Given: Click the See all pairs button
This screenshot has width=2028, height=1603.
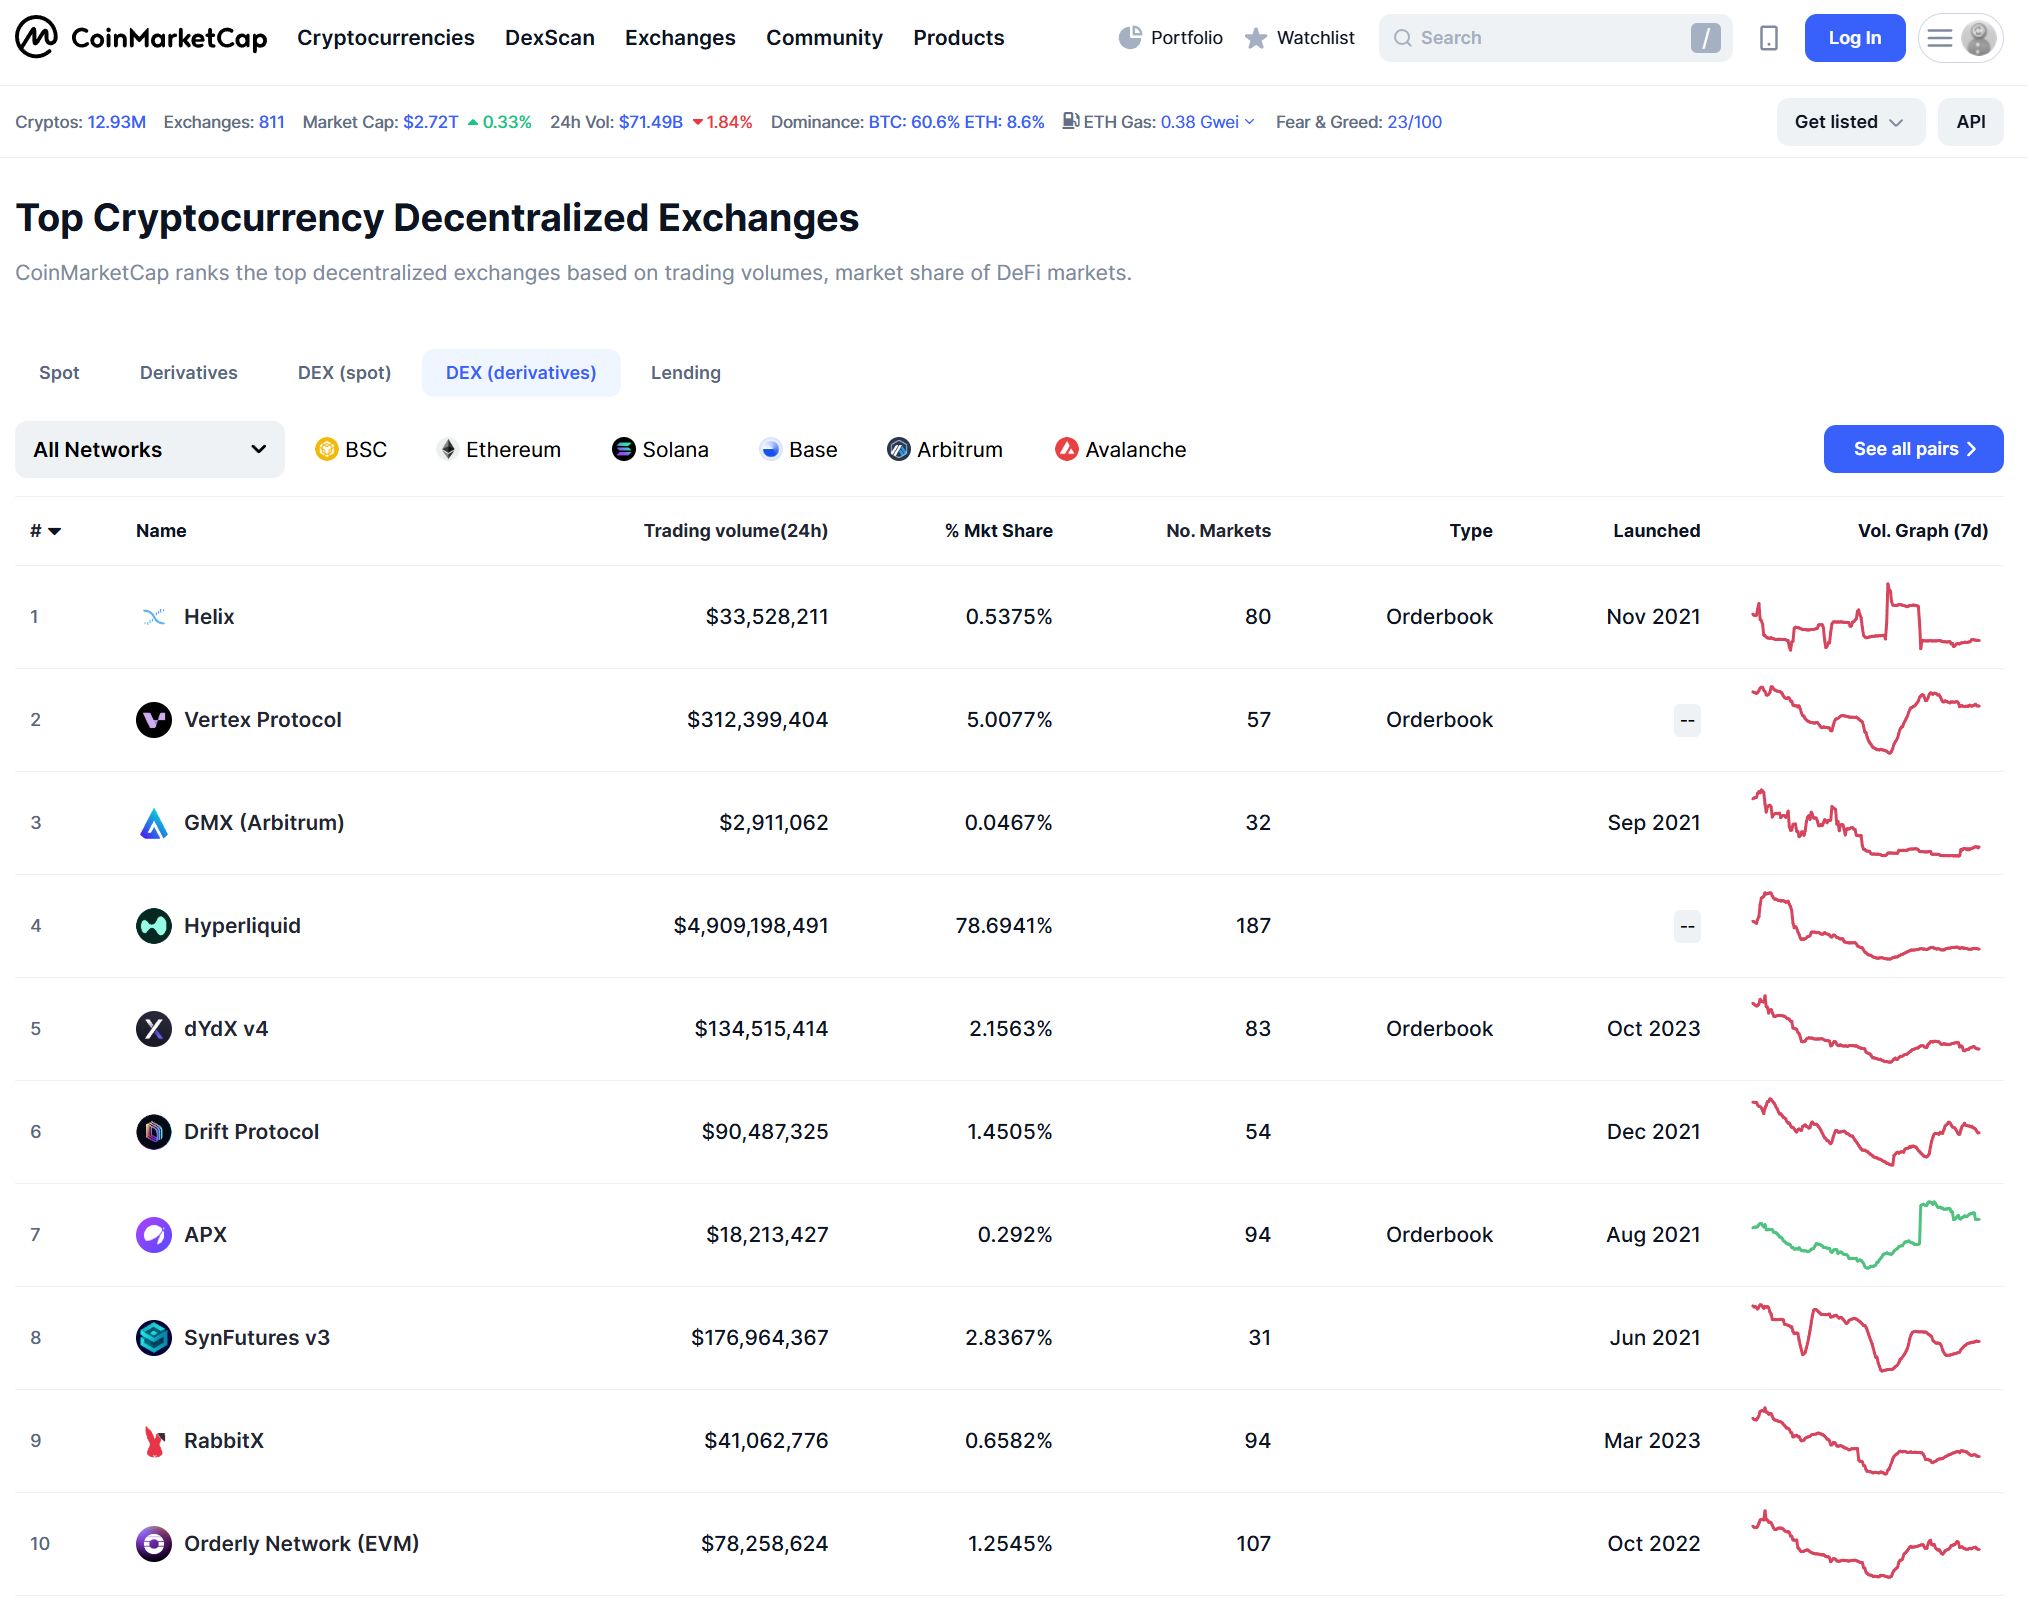Looking at the screenshot, I should [x=1912, y=449].
